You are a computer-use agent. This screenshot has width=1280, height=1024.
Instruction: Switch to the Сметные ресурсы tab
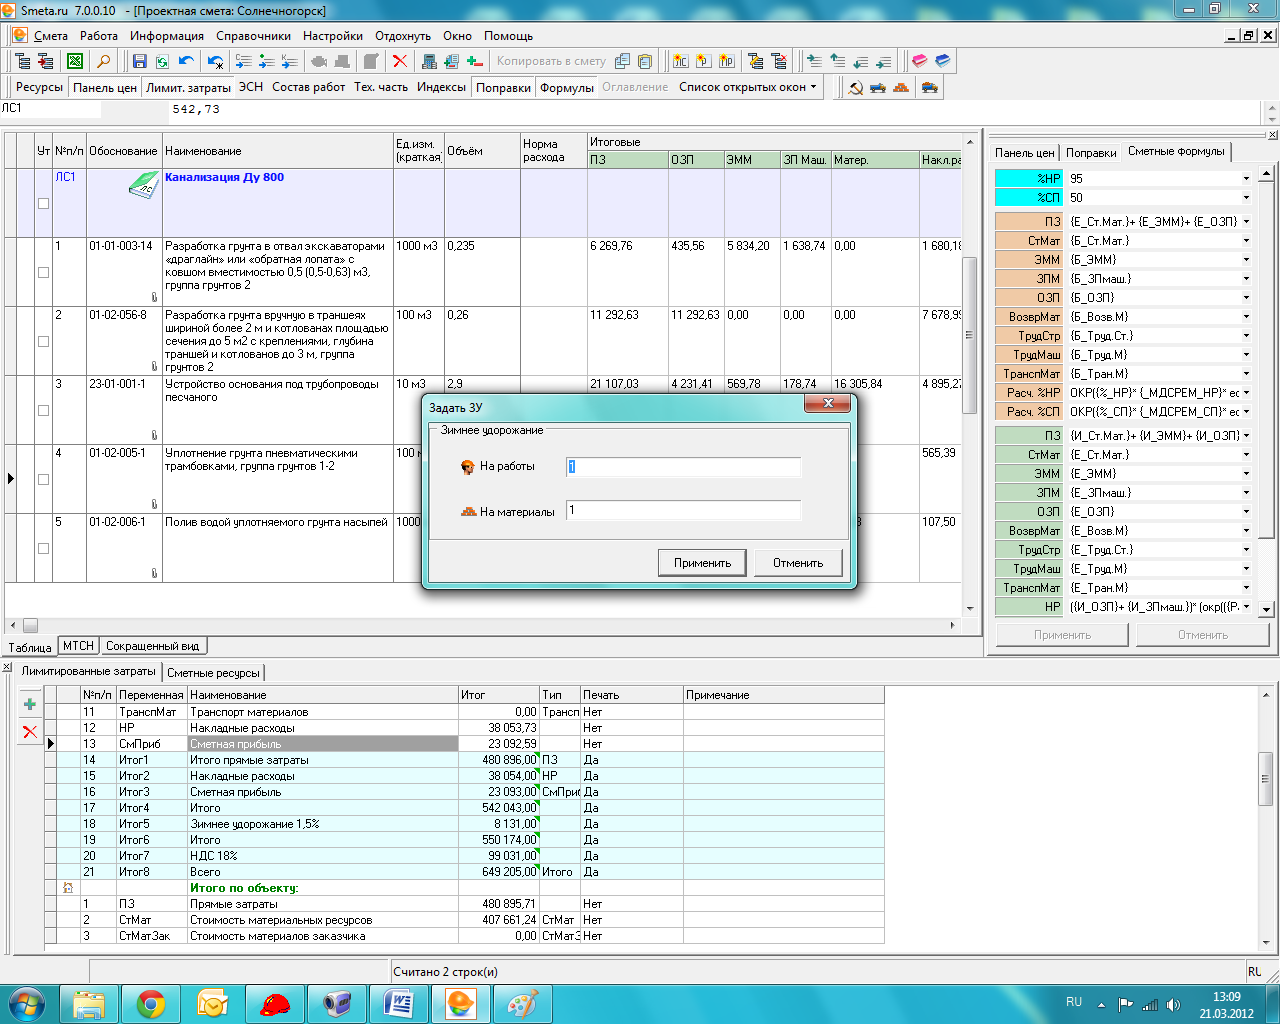213,673
